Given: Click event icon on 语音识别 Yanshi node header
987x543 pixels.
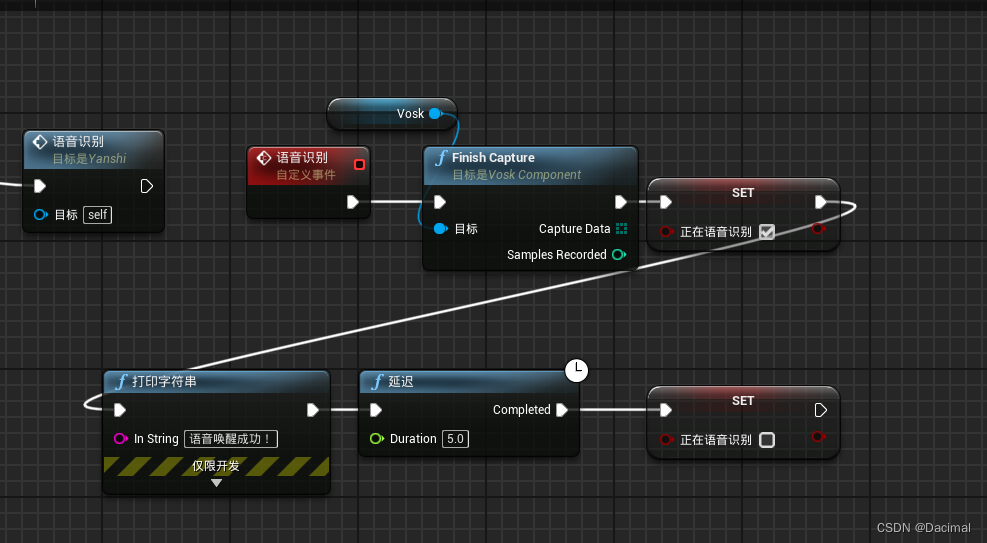Looking at the screenshot, I should click(40, 142).
